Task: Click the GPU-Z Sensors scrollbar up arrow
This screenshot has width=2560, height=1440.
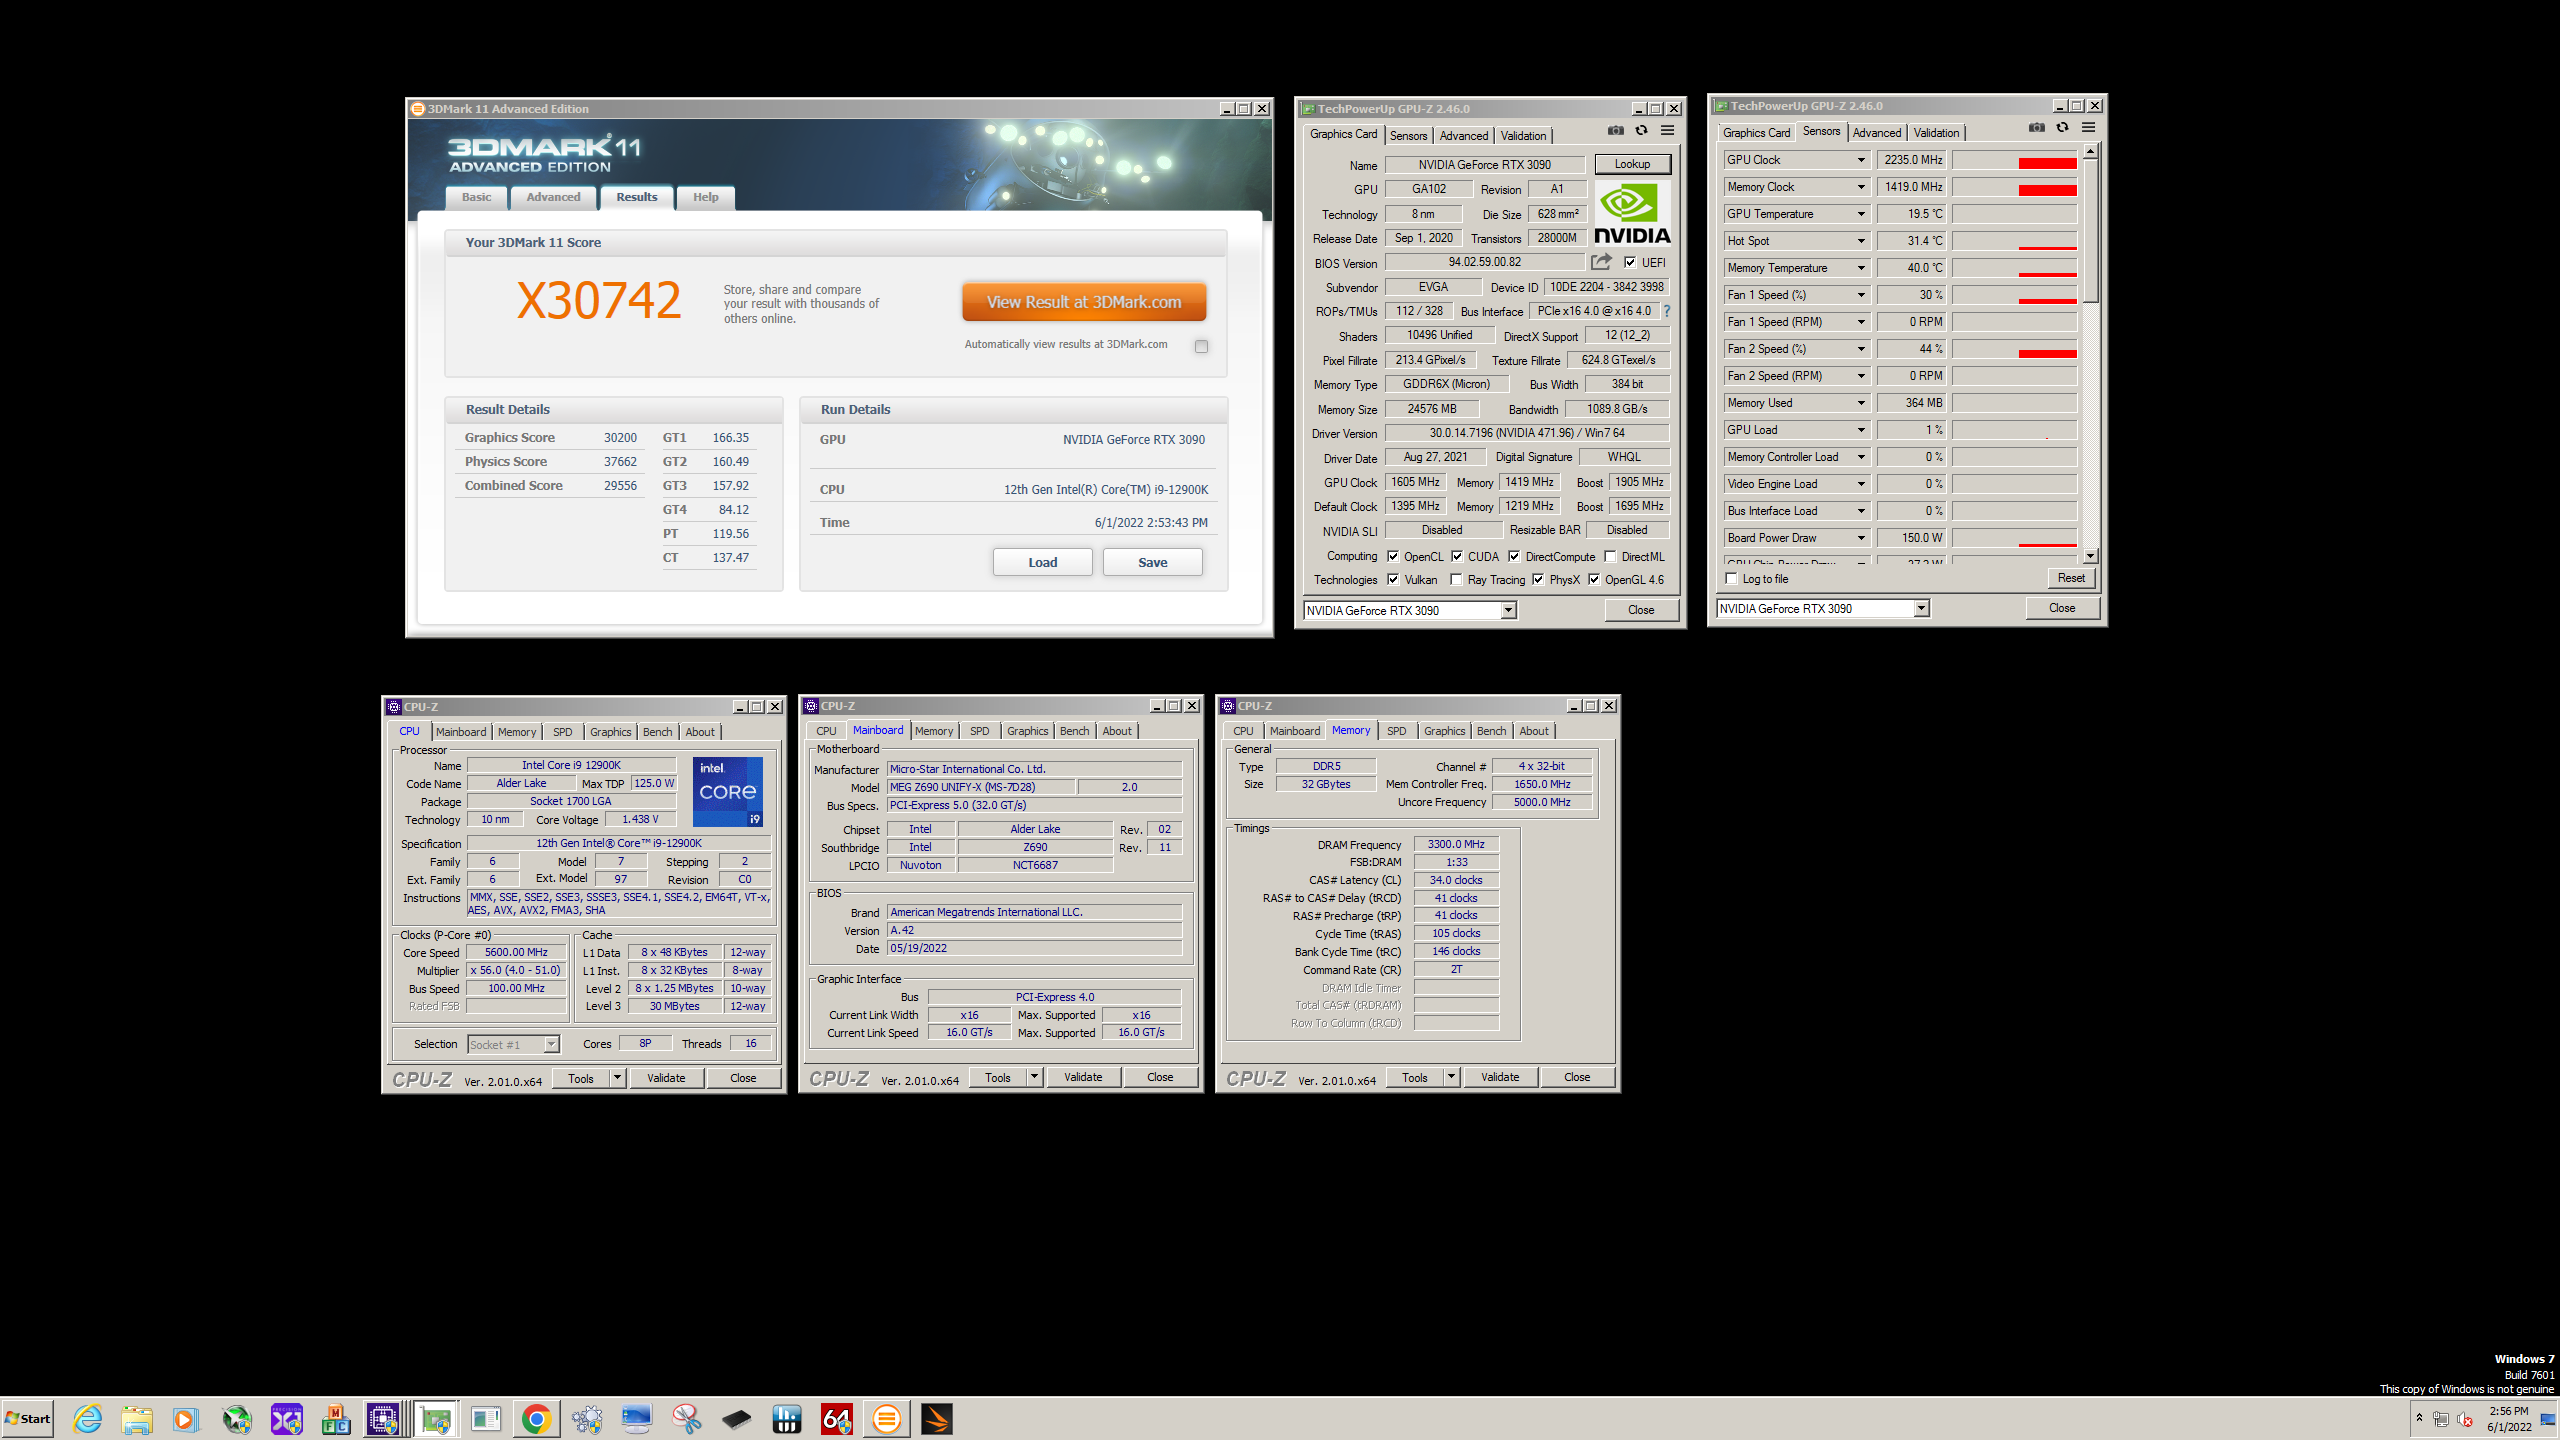Action: tap(2090, 150)
